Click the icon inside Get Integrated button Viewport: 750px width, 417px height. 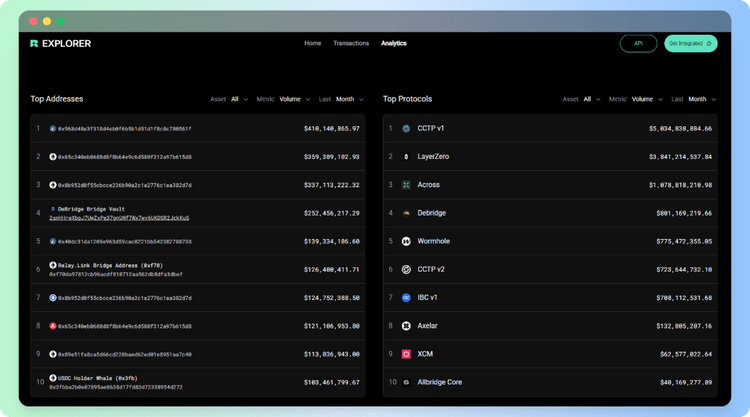coord(709,44)
